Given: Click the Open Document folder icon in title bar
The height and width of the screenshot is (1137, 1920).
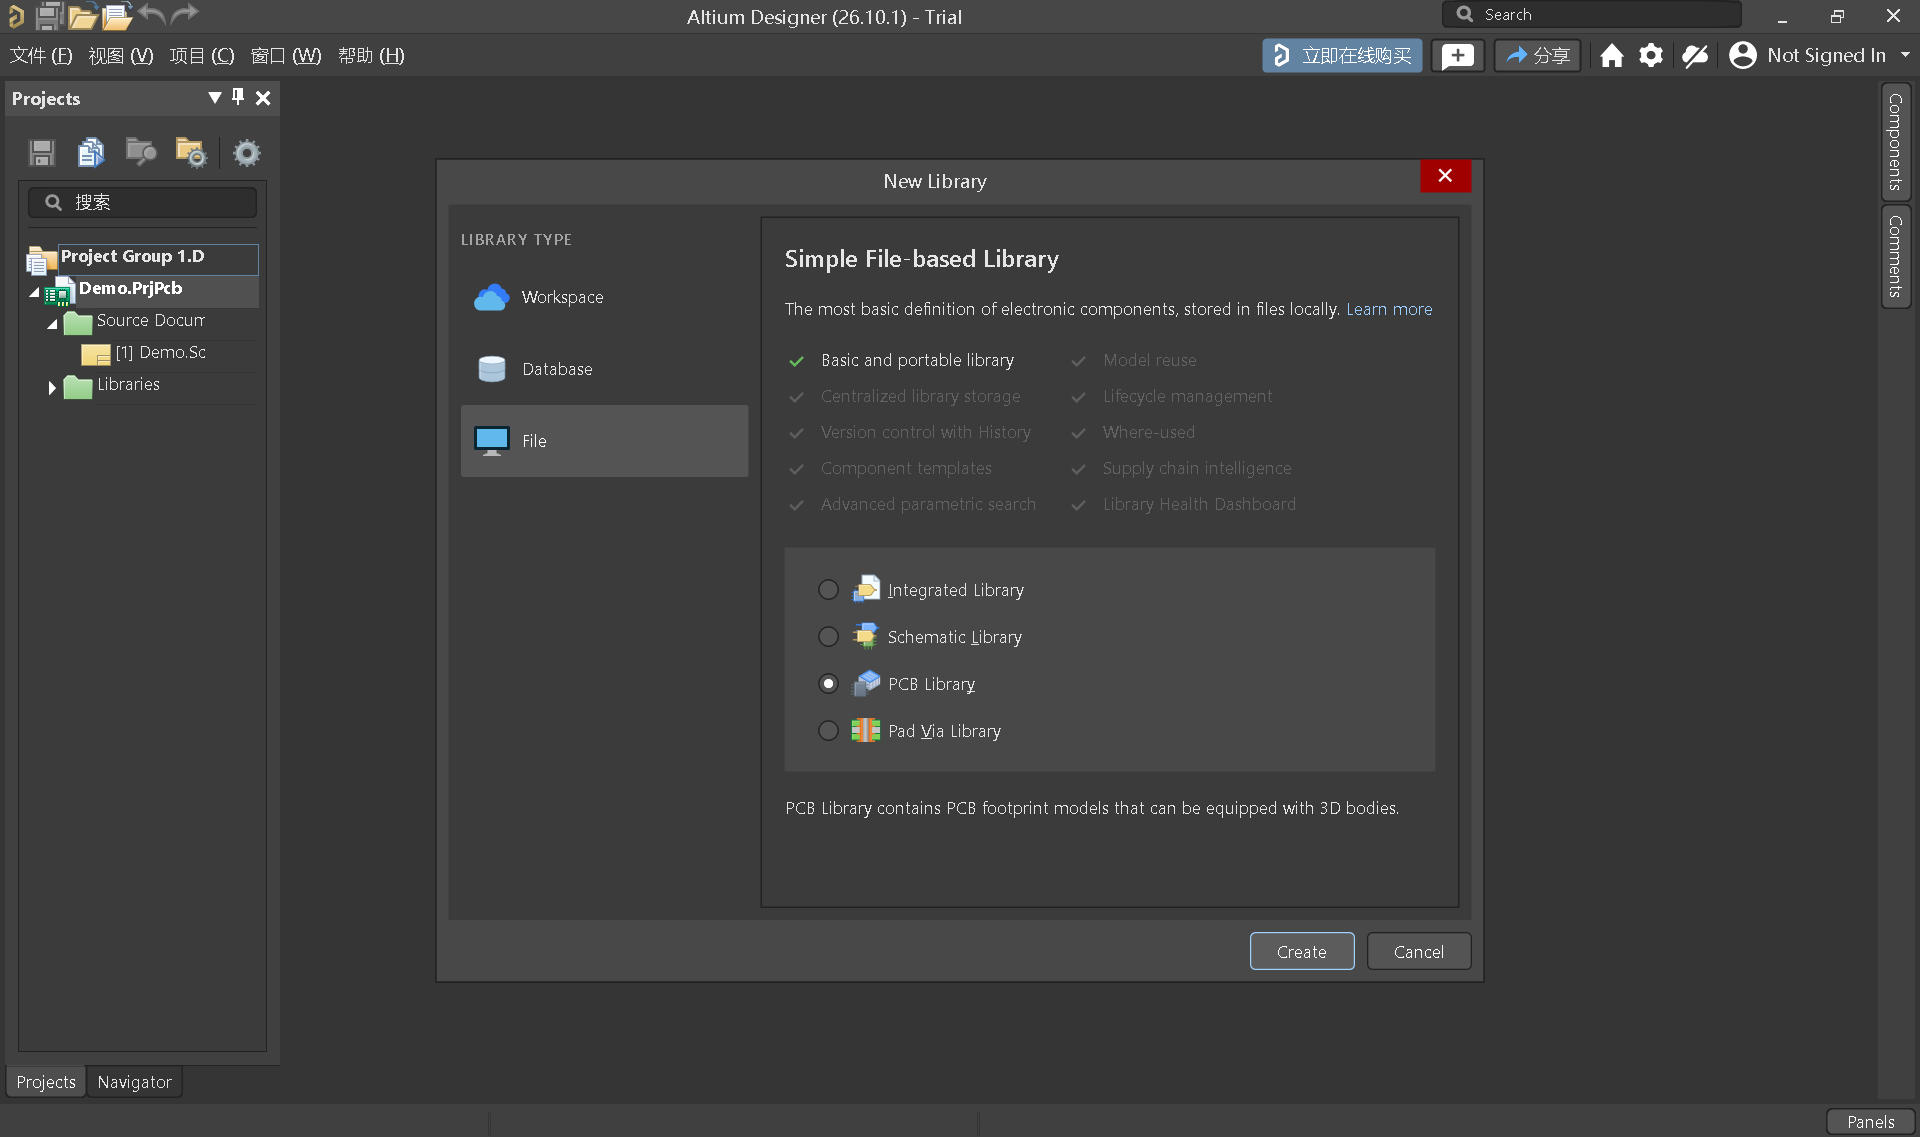Looking at the screenshot, I should coord(83,15).
